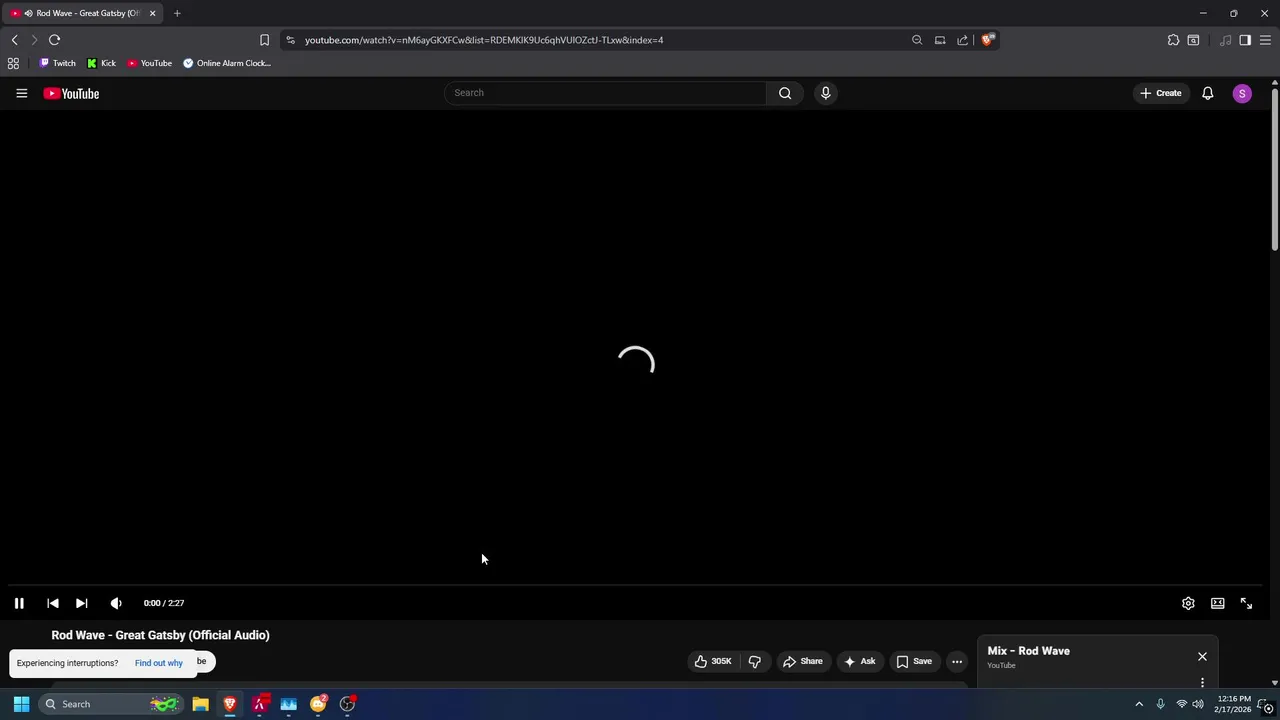The image size is (1280, 720).
Task: Dislike the Great Gatsby video
Action: click(x=755, y=661)
